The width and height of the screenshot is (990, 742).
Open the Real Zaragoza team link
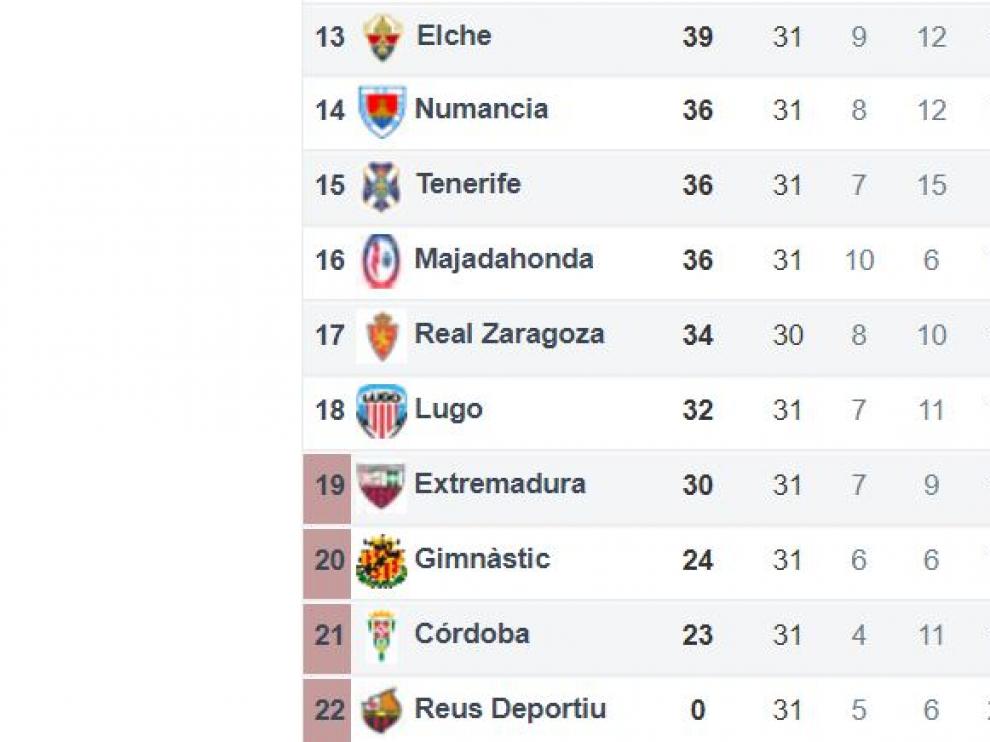click(x=510, y=334)
